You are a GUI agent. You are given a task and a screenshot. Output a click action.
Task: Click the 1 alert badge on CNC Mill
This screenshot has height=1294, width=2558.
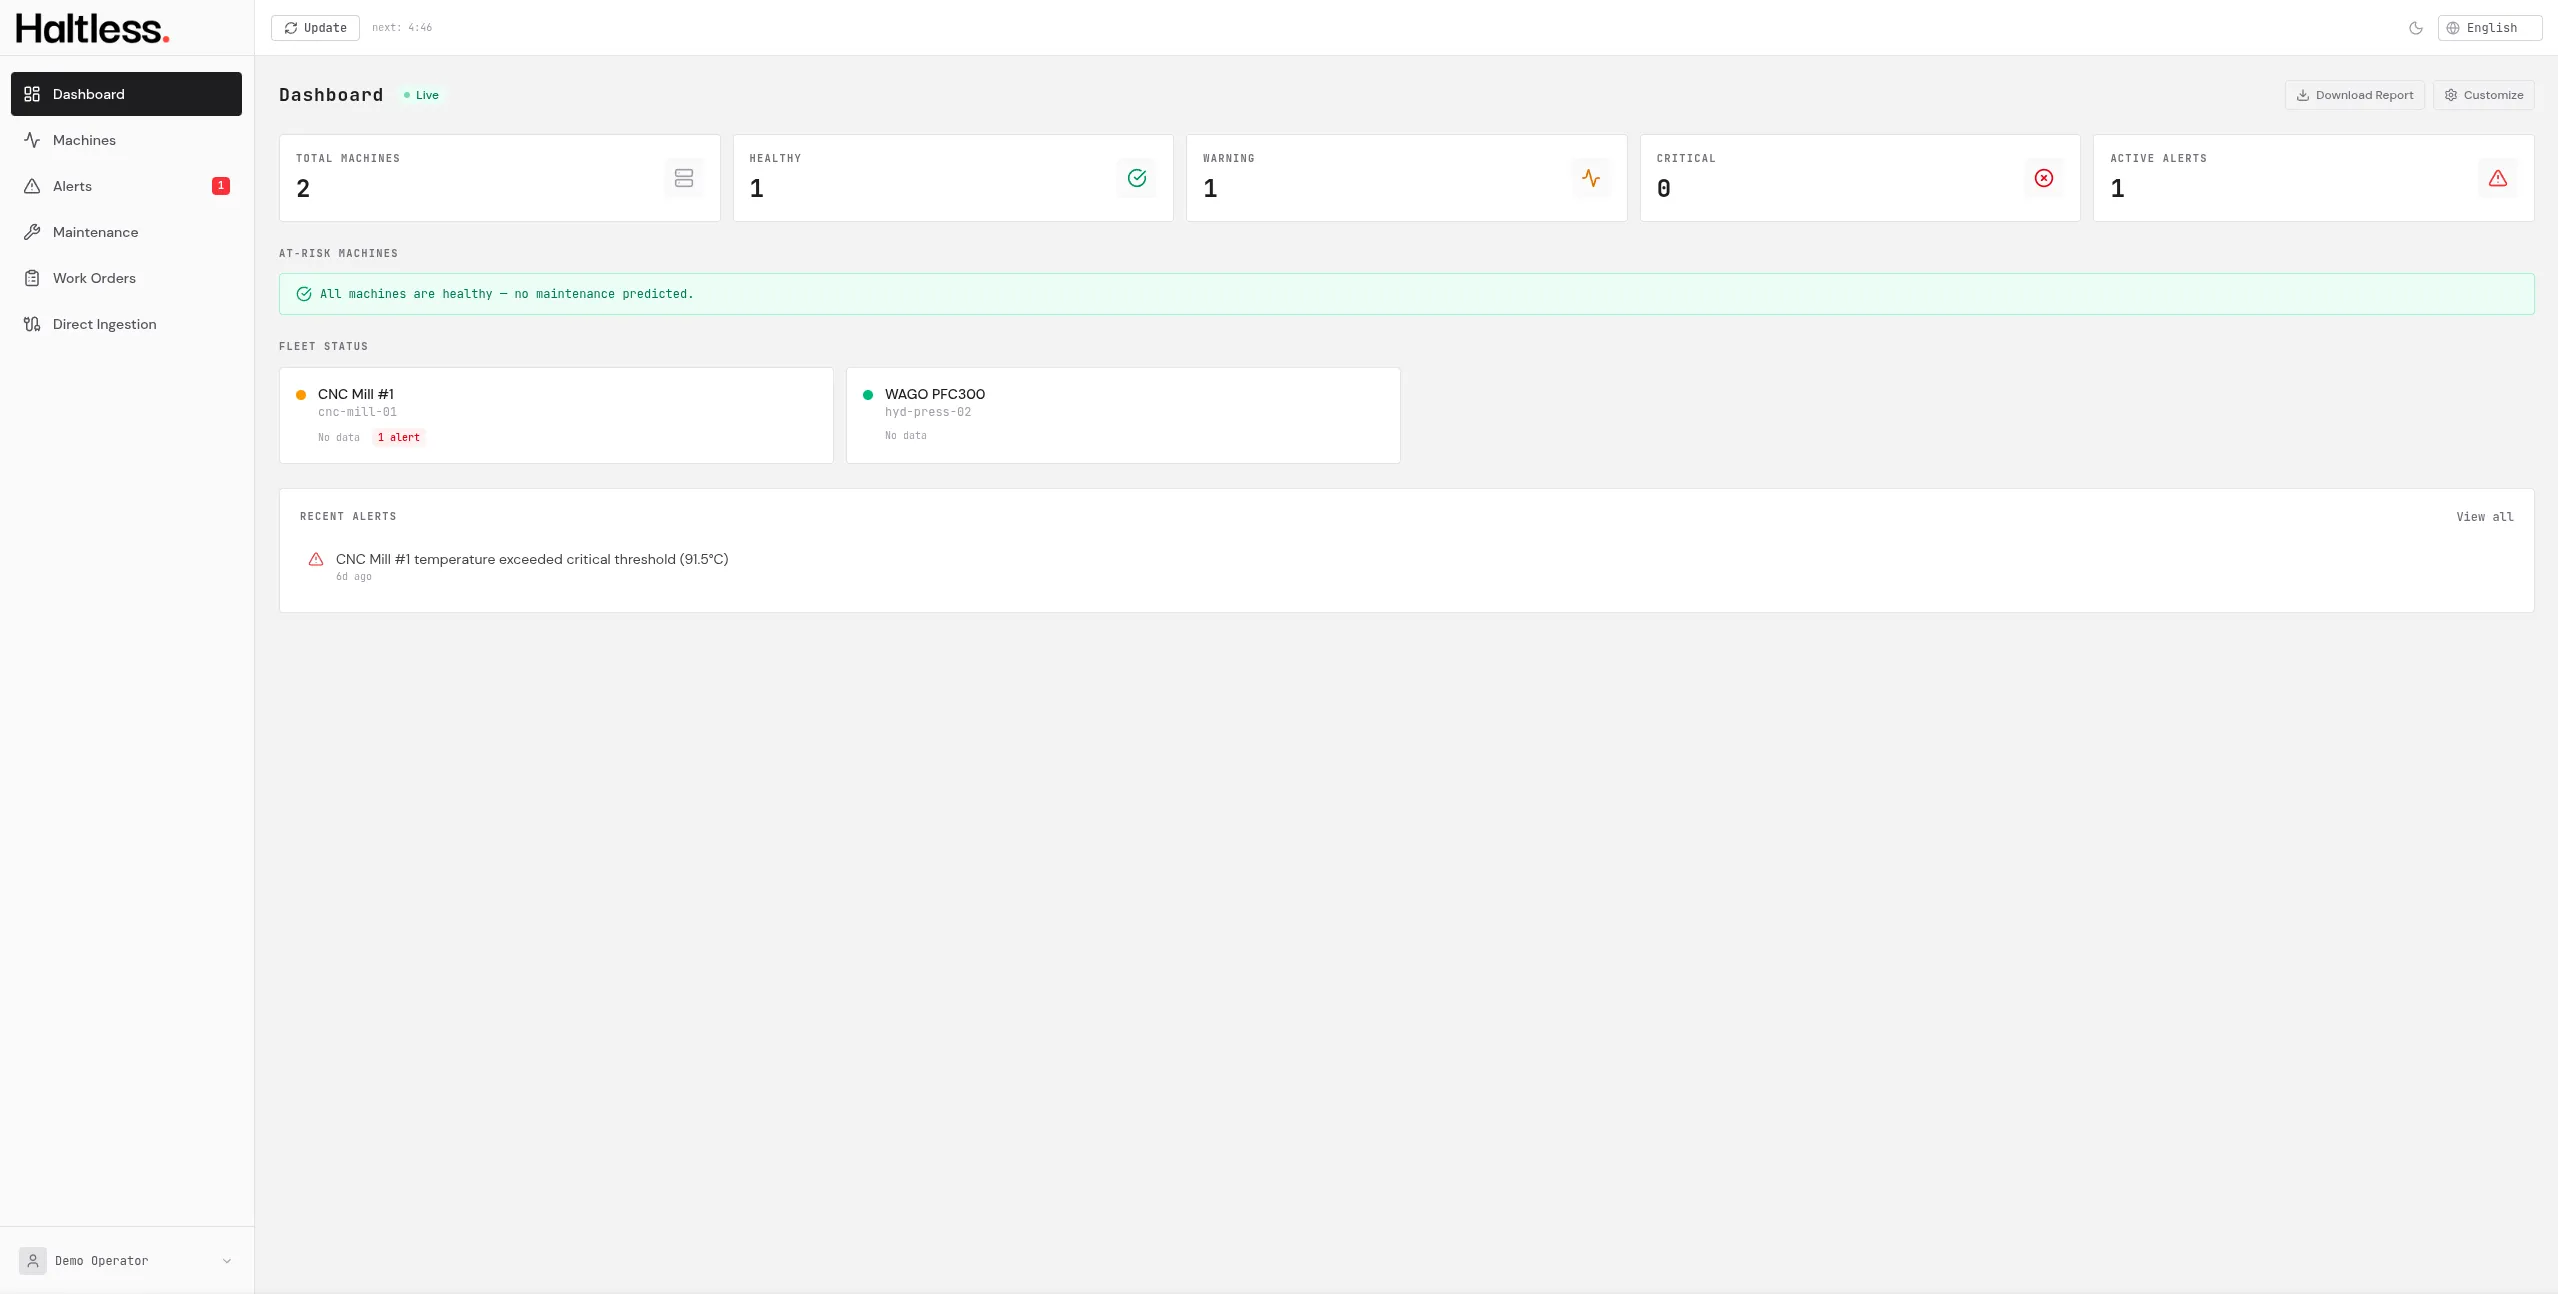(398, 437)
